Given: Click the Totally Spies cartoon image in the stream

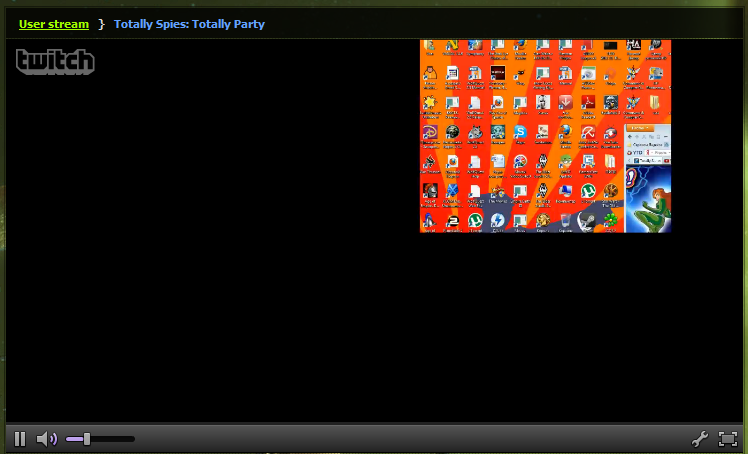Looking at the screenshot, I should (648, 199).
